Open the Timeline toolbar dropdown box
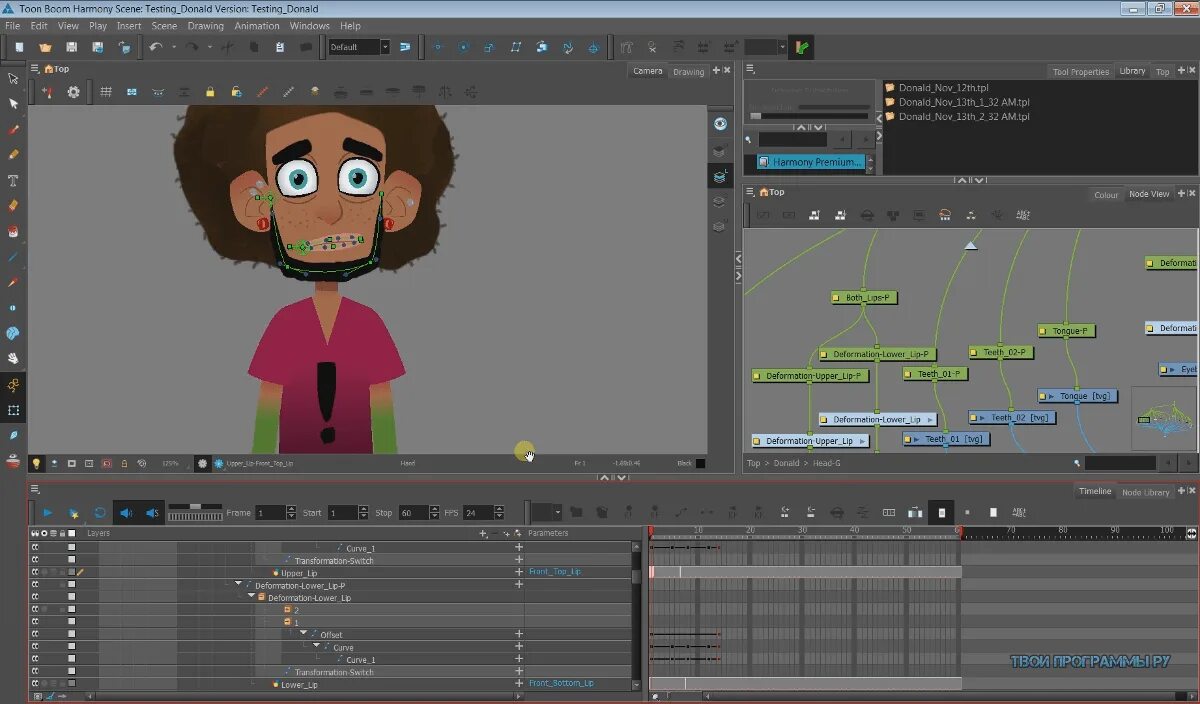The image size is (1200, 704). pos(546,512)
